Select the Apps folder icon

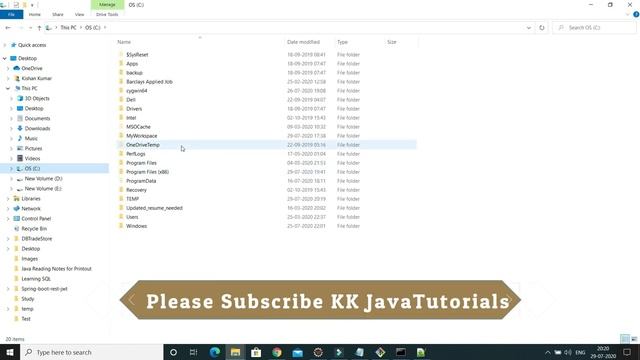121,63
